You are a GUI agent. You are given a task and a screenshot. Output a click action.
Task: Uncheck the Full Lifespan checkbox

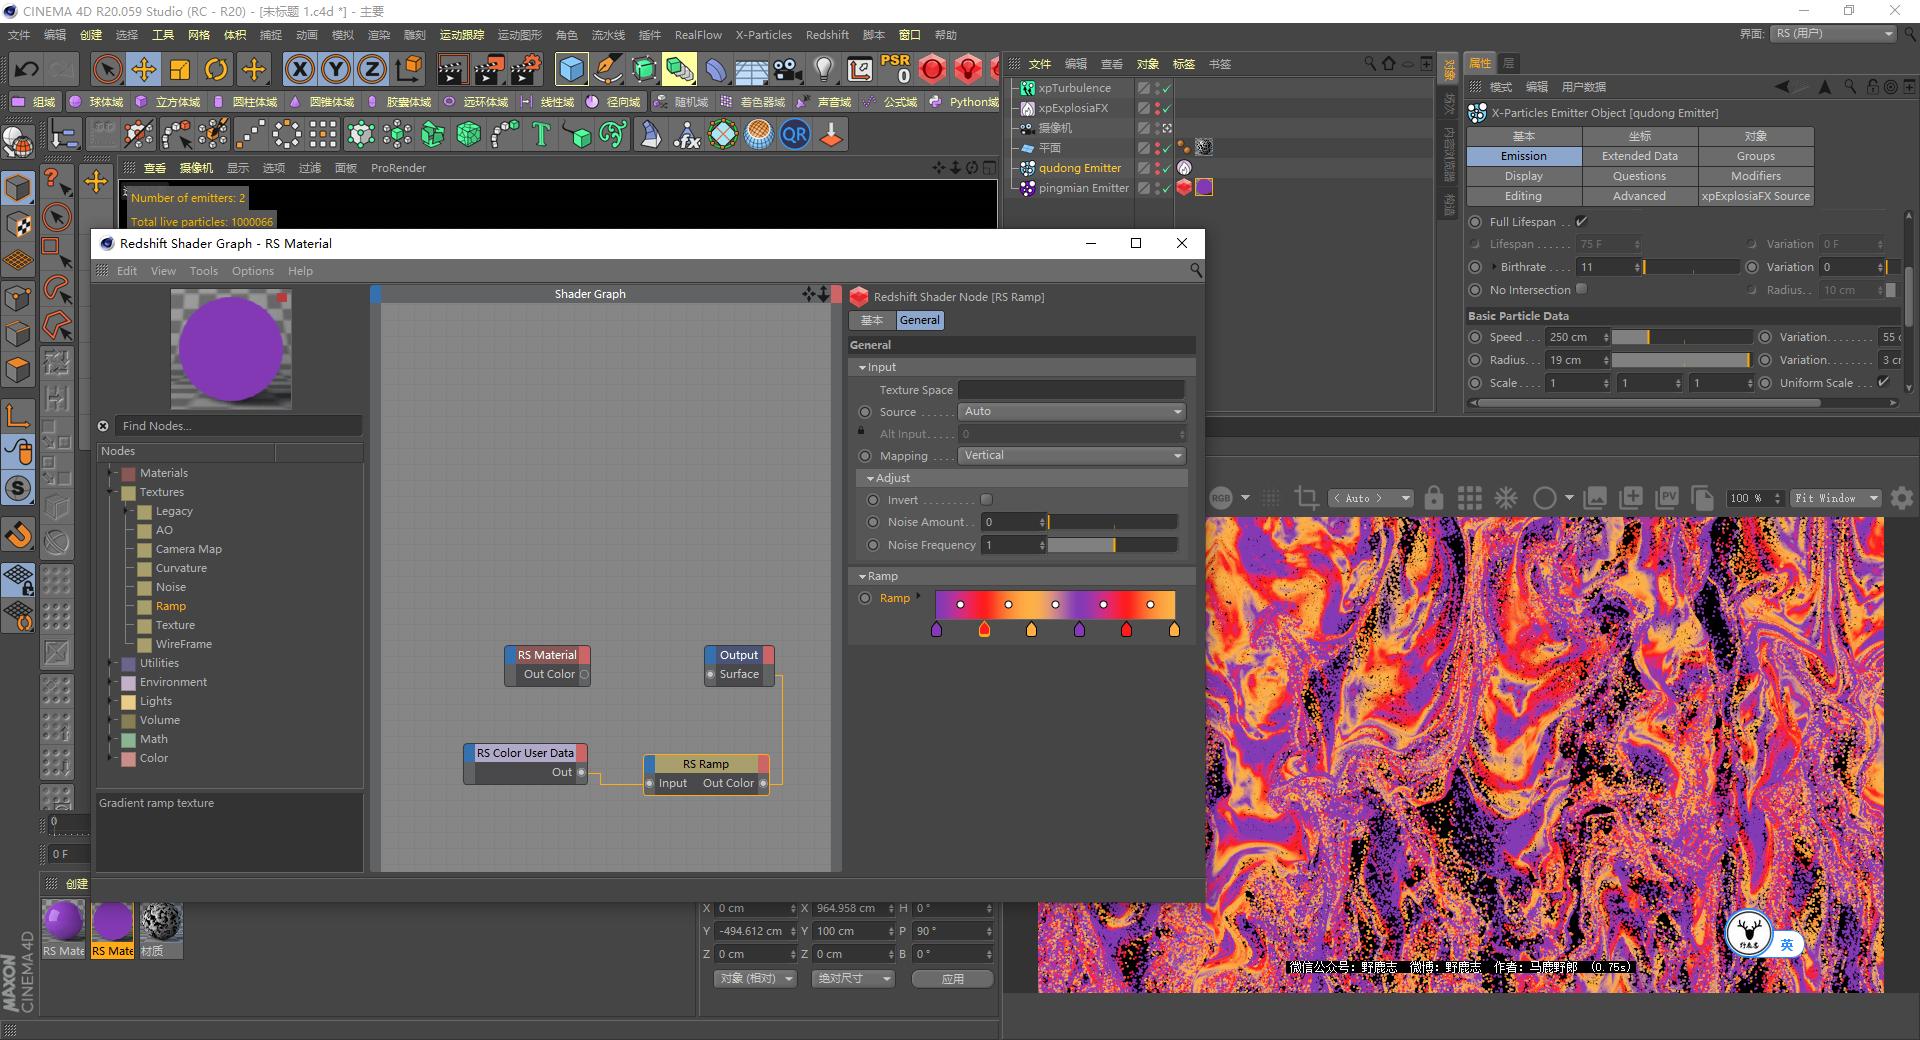[x=1582, y=221]
